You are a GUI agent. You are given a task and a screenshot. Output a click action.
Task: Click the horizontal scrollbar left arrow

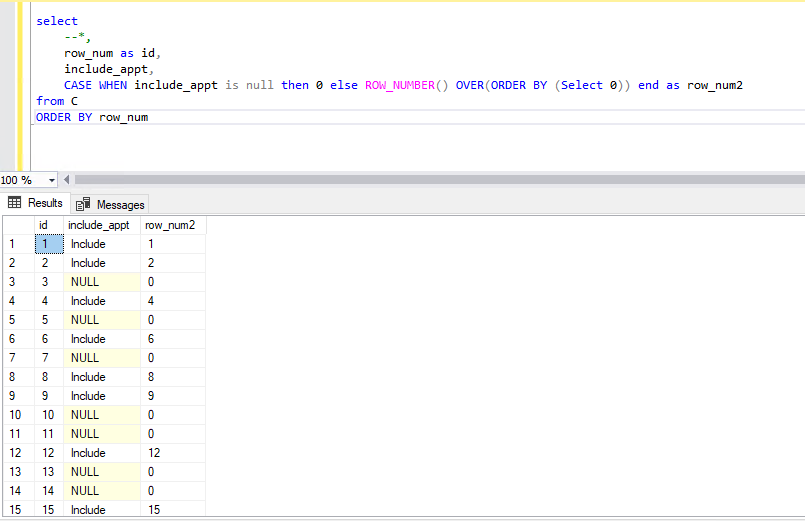pos(66,180)
